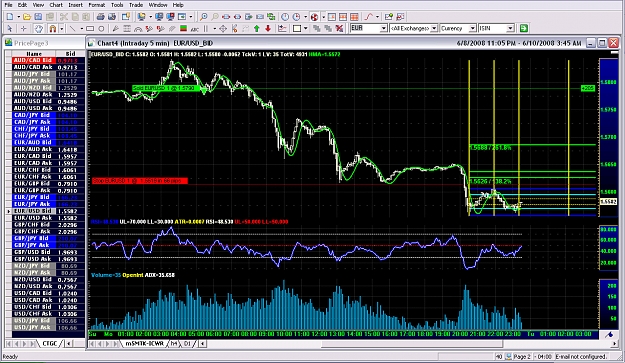The image size is (625, 363).
Task: Select the rectangle drawing tool
Action: 90,28
